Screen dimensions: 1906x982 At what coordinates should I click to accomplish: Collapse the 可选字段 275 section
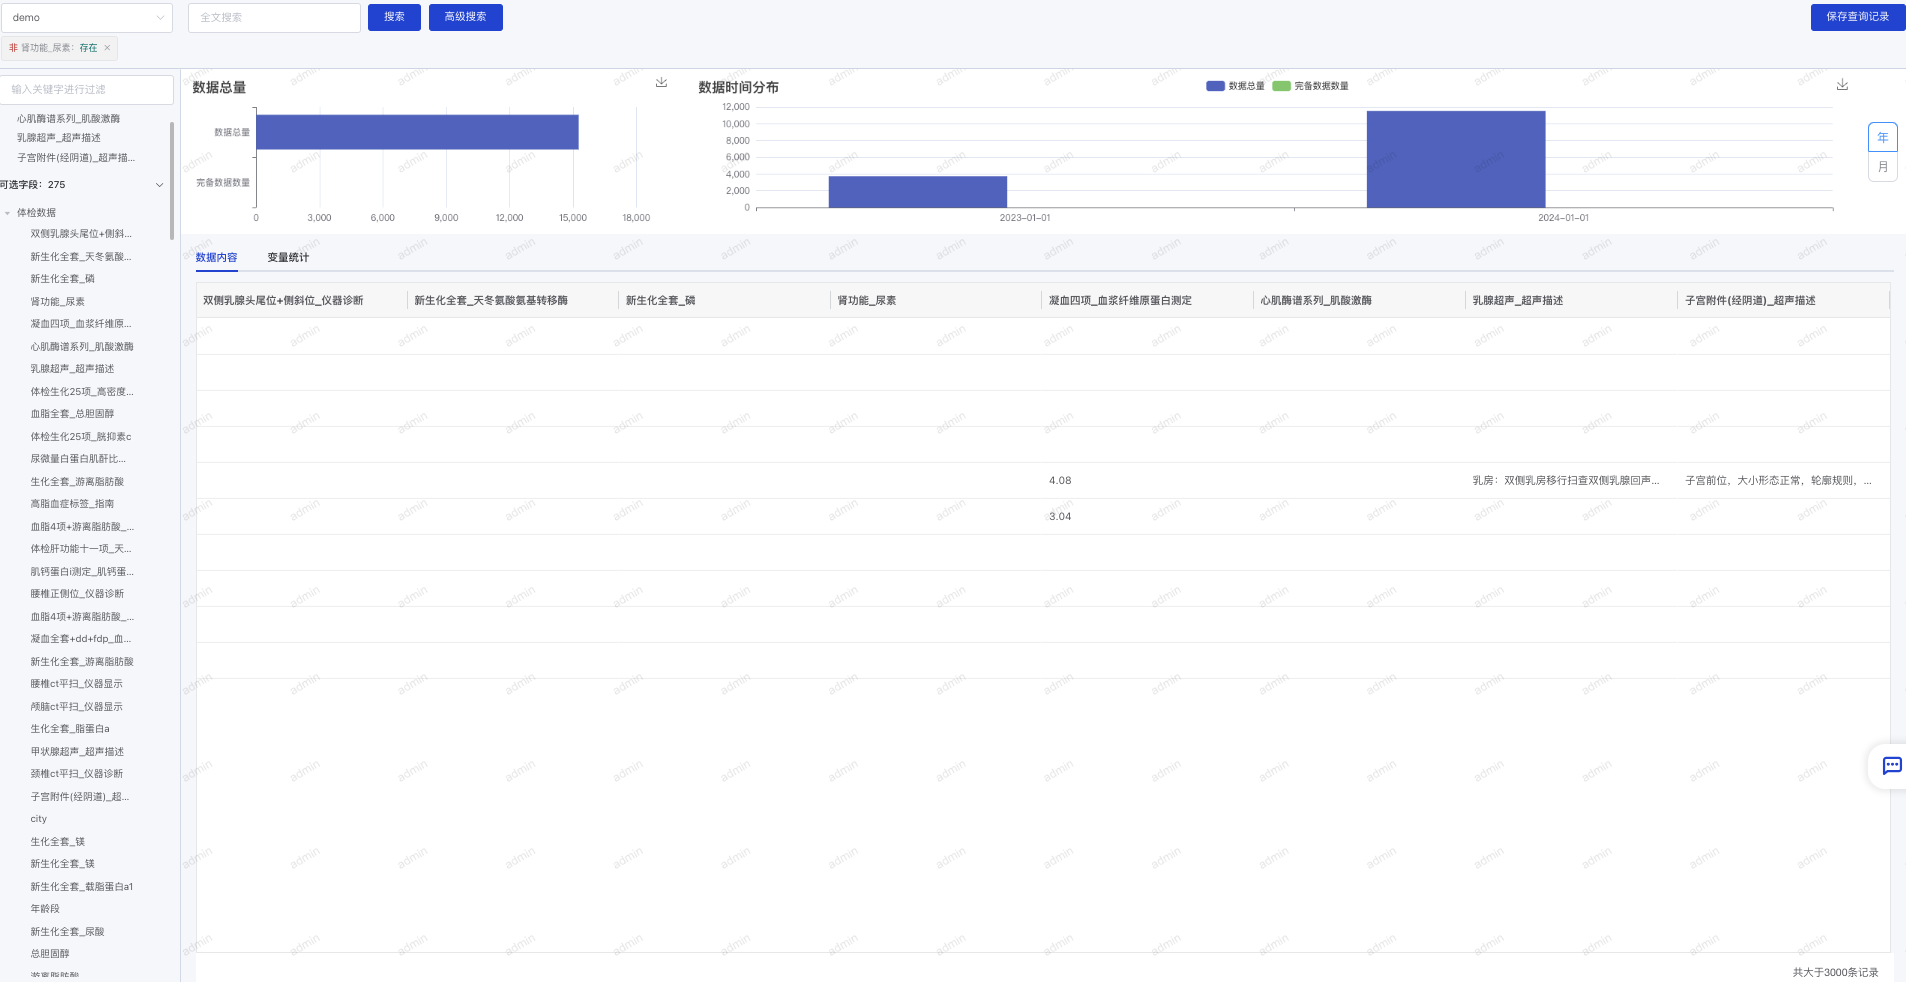coord(159,185)
